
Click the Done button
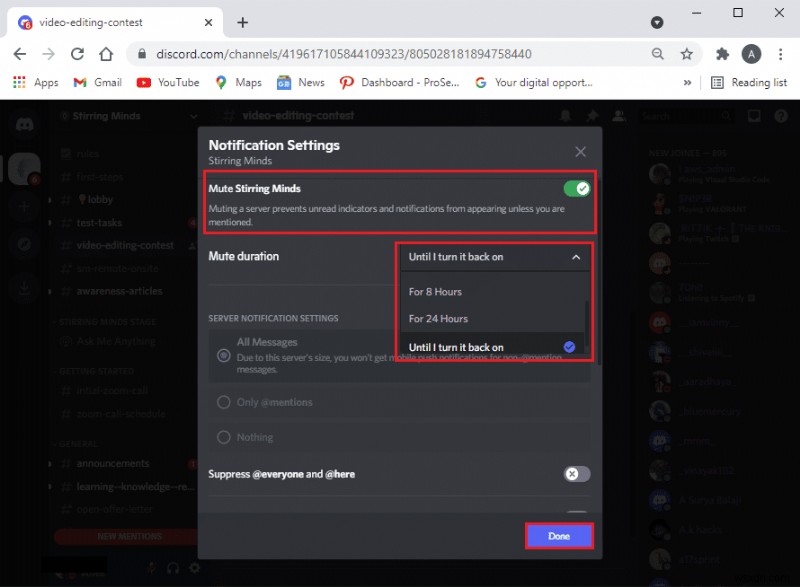[559, 535]
